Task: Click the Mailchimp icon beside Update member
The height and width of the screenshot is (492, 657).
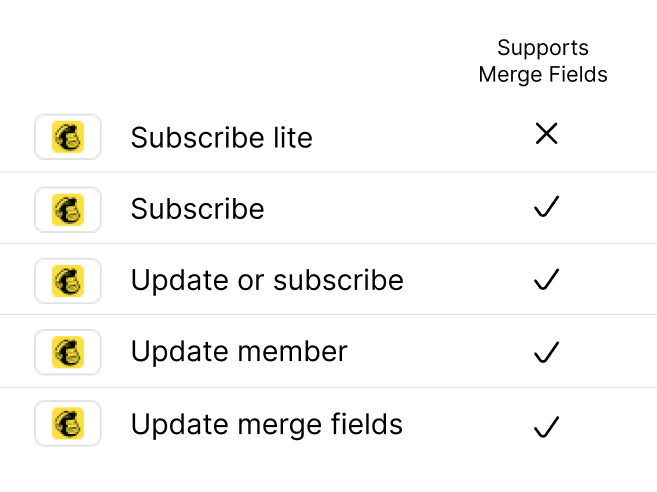Action: coord(68,352)
